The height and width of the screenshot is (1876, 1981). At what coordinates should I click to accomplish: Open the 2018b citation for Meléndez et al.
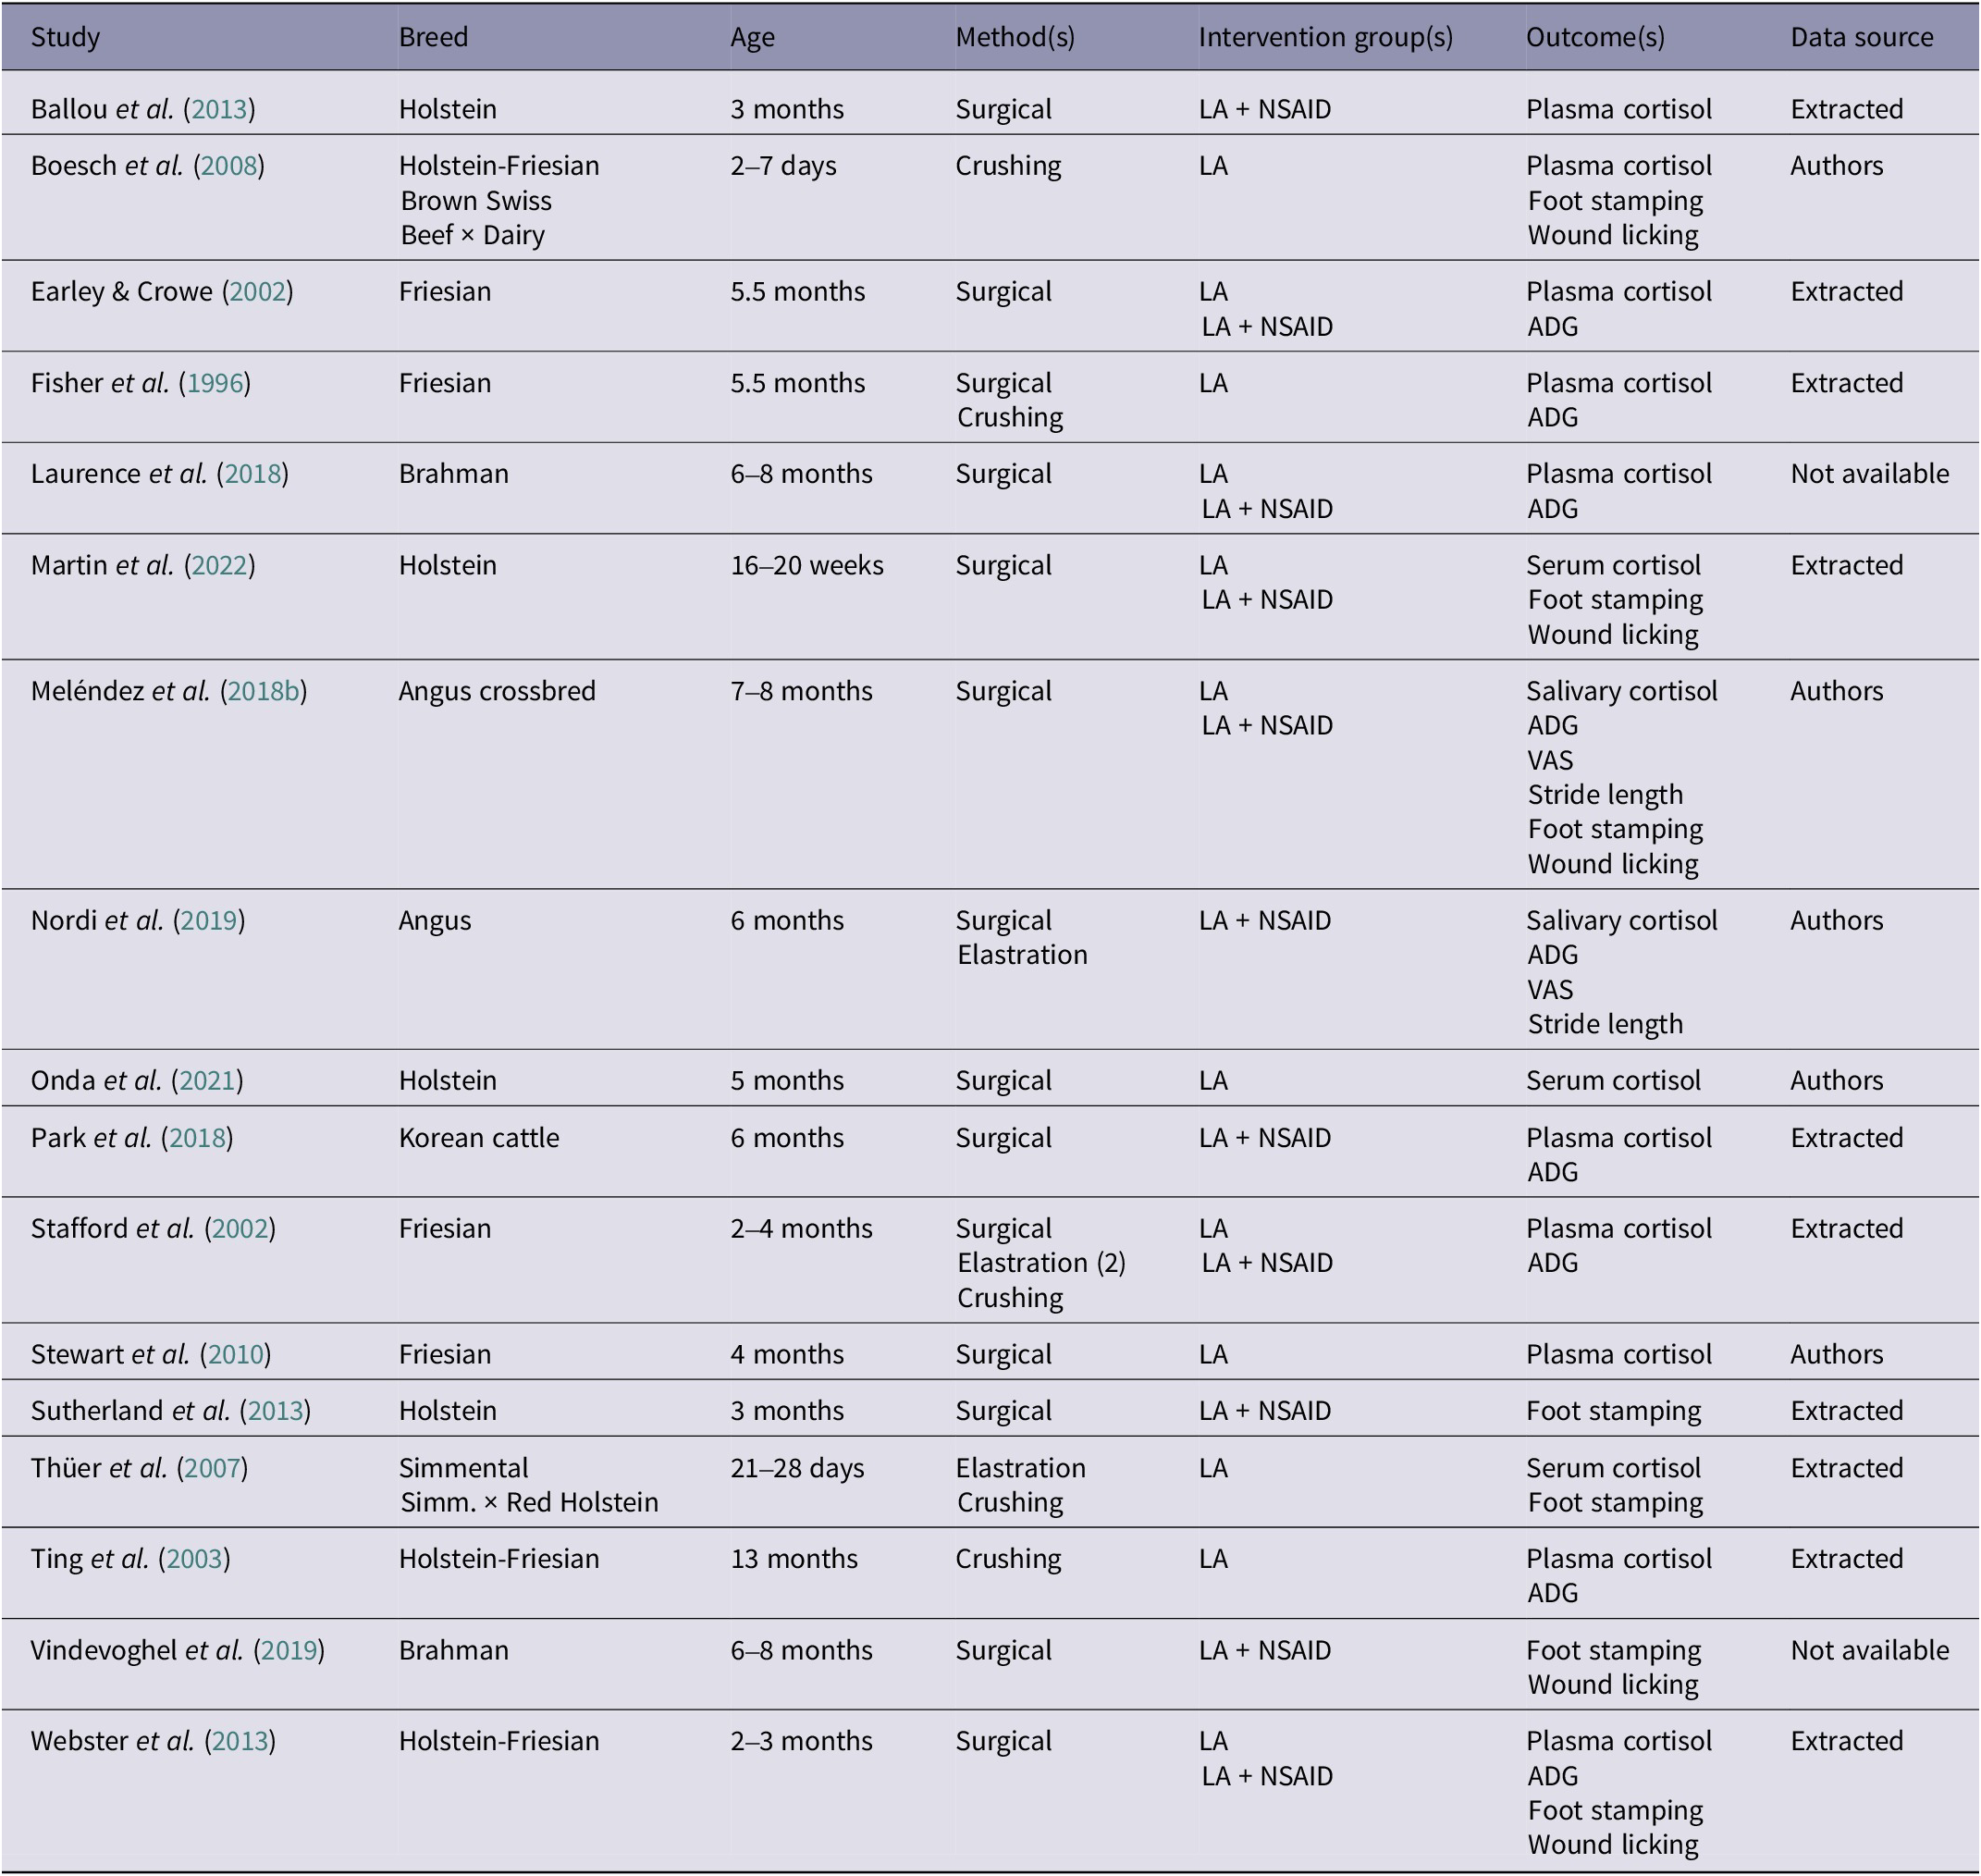click(x=264, y=691)
